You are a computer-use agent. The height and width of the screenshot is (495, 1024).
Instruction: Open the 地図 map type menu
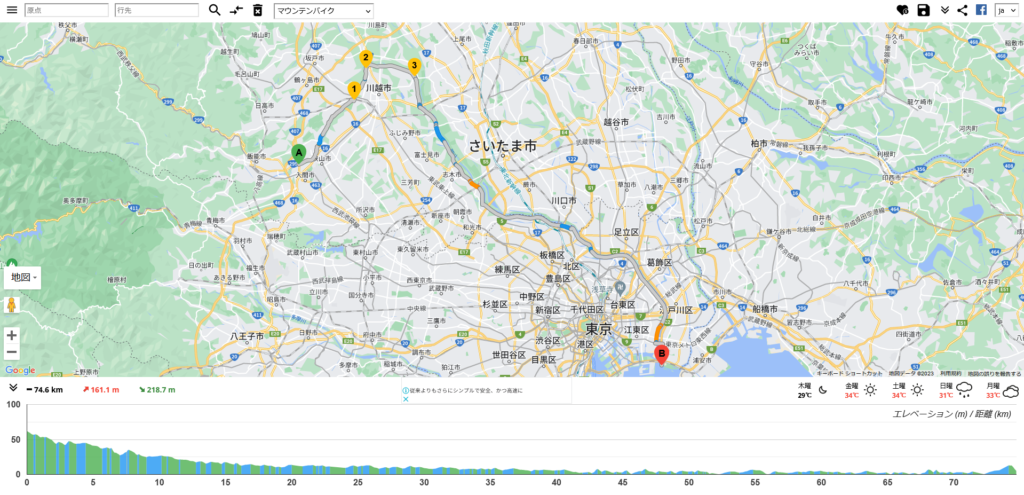(x=23, y=276)
